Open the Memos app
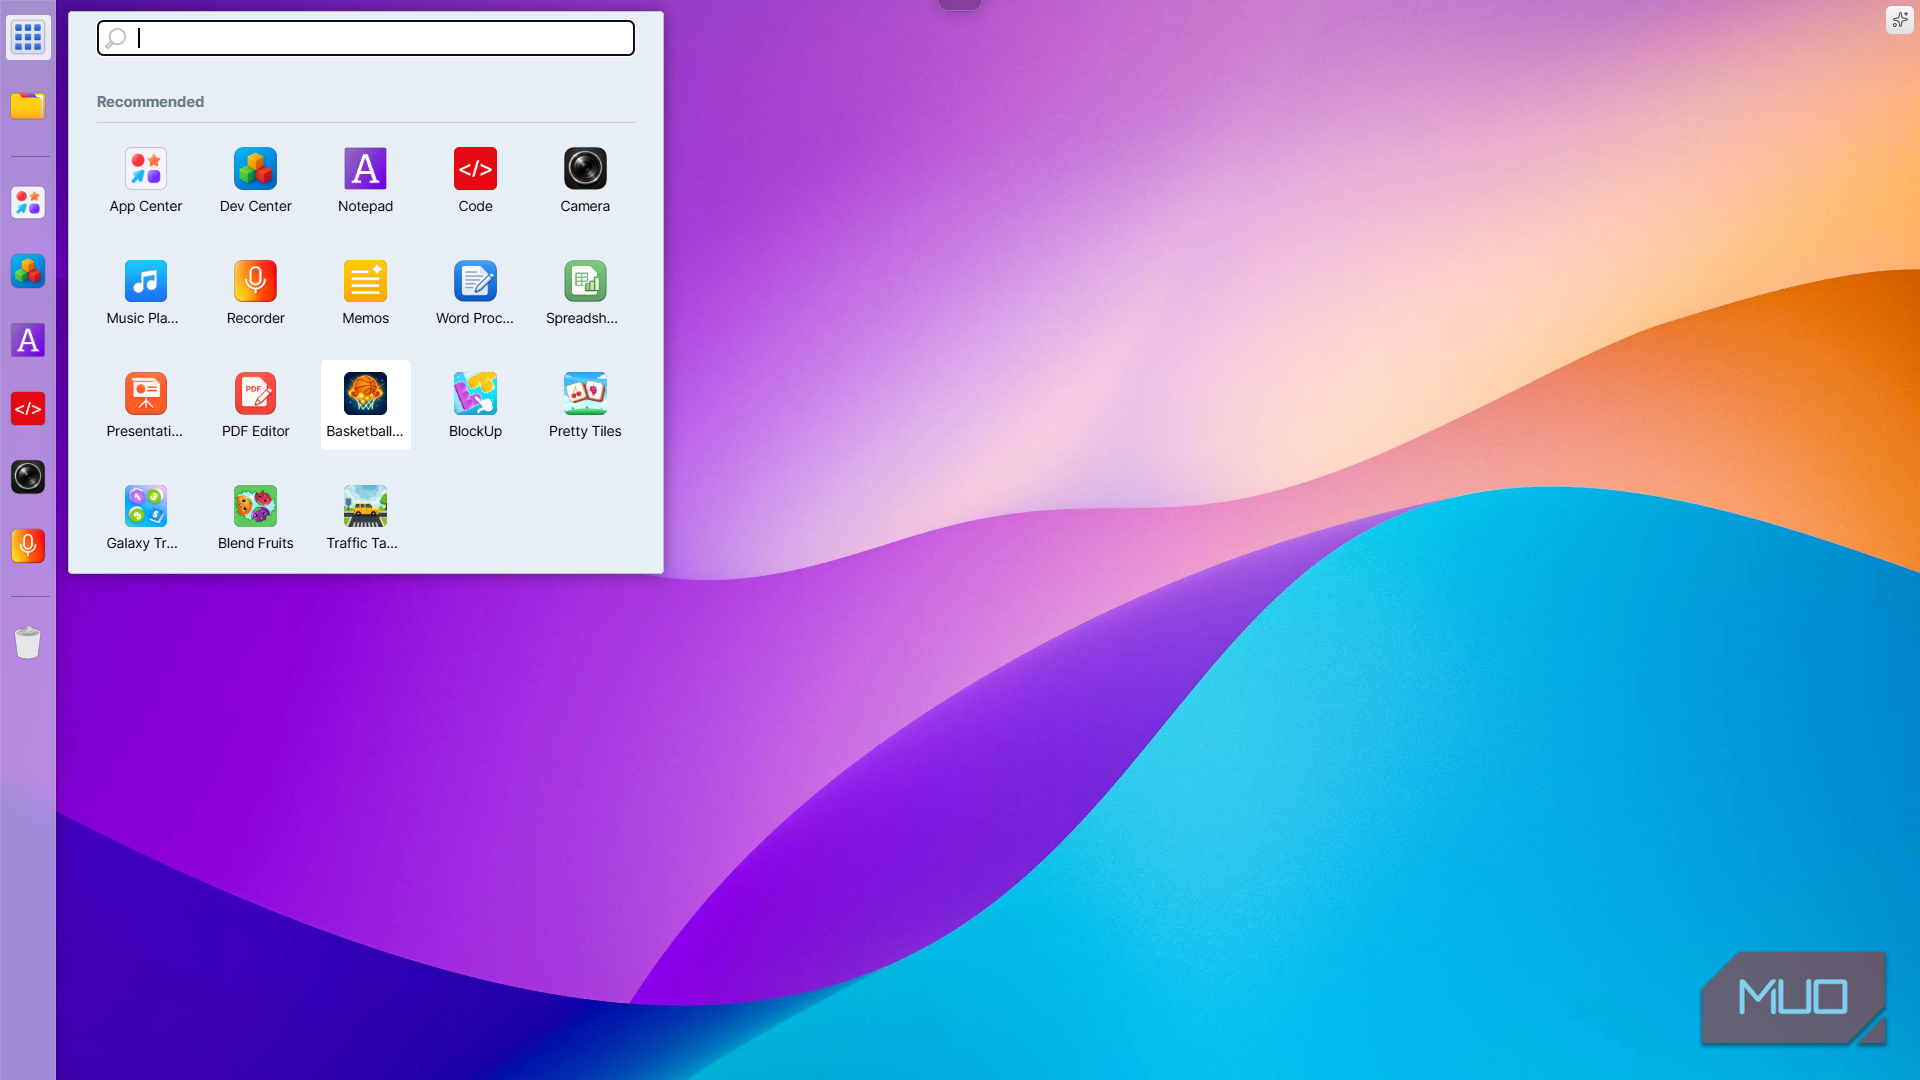 [366, 293]
